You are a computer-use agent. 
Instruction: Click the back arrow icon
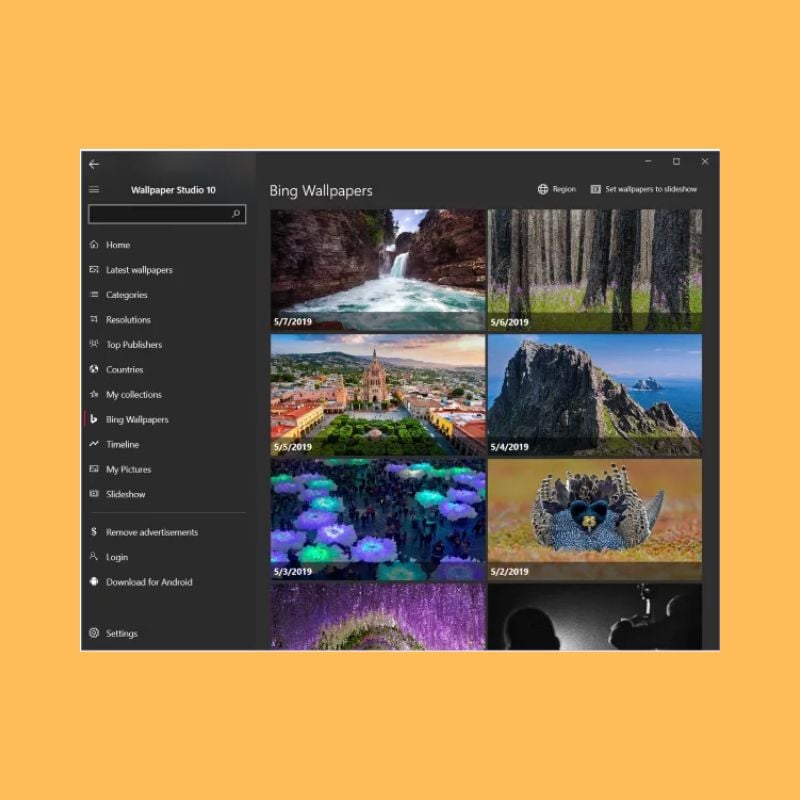click(x=94, y=164)
